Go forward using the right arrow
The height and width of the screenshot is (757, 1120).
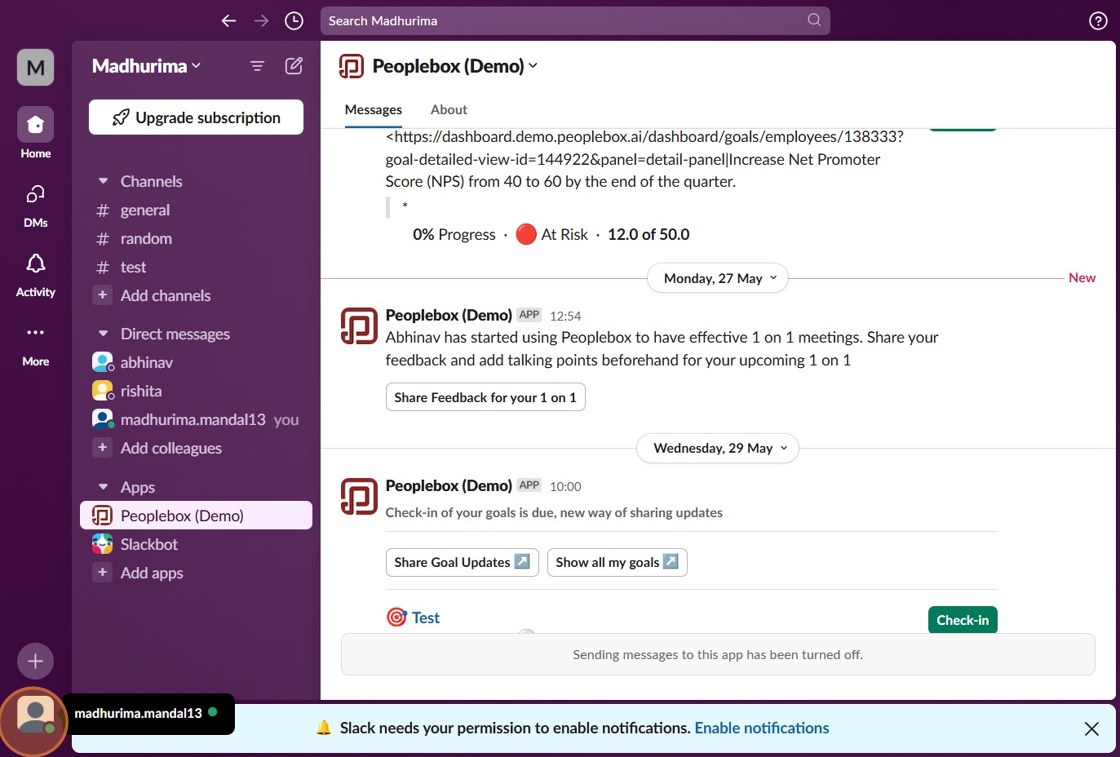(261, 21)
